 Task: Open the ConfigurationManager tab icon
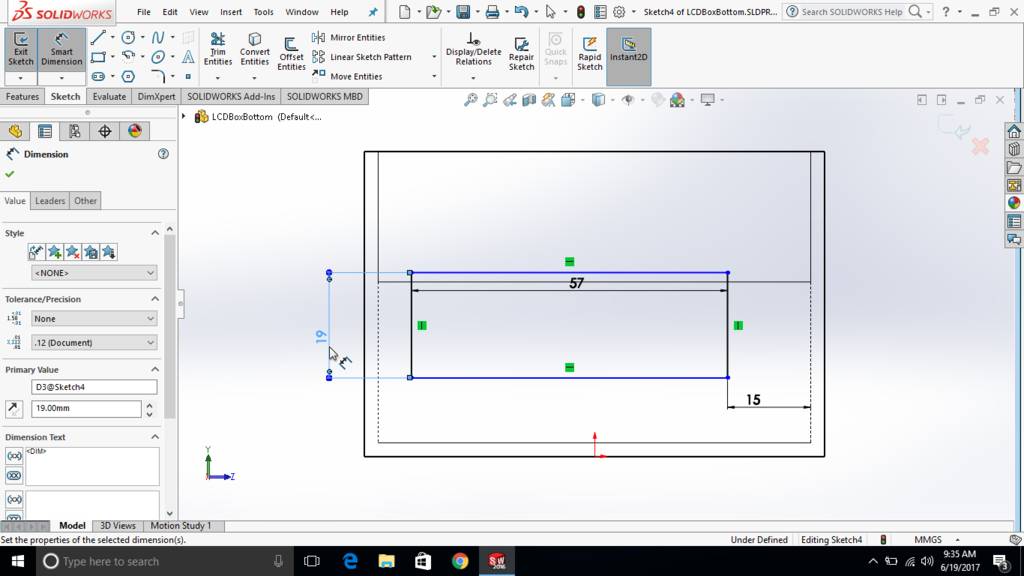[x=75, y=131]
